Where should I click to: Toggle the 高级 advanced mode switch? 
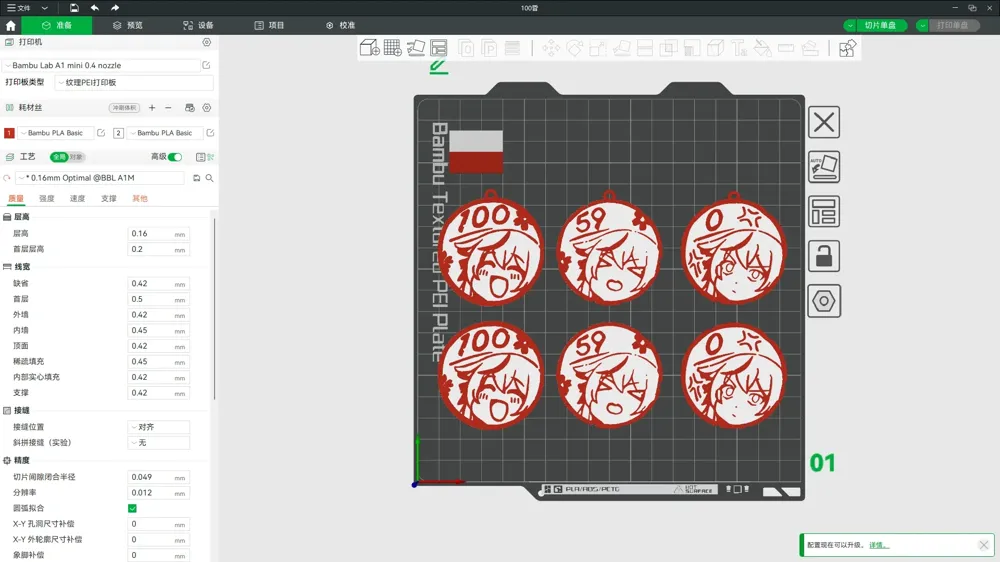point(175,157)
